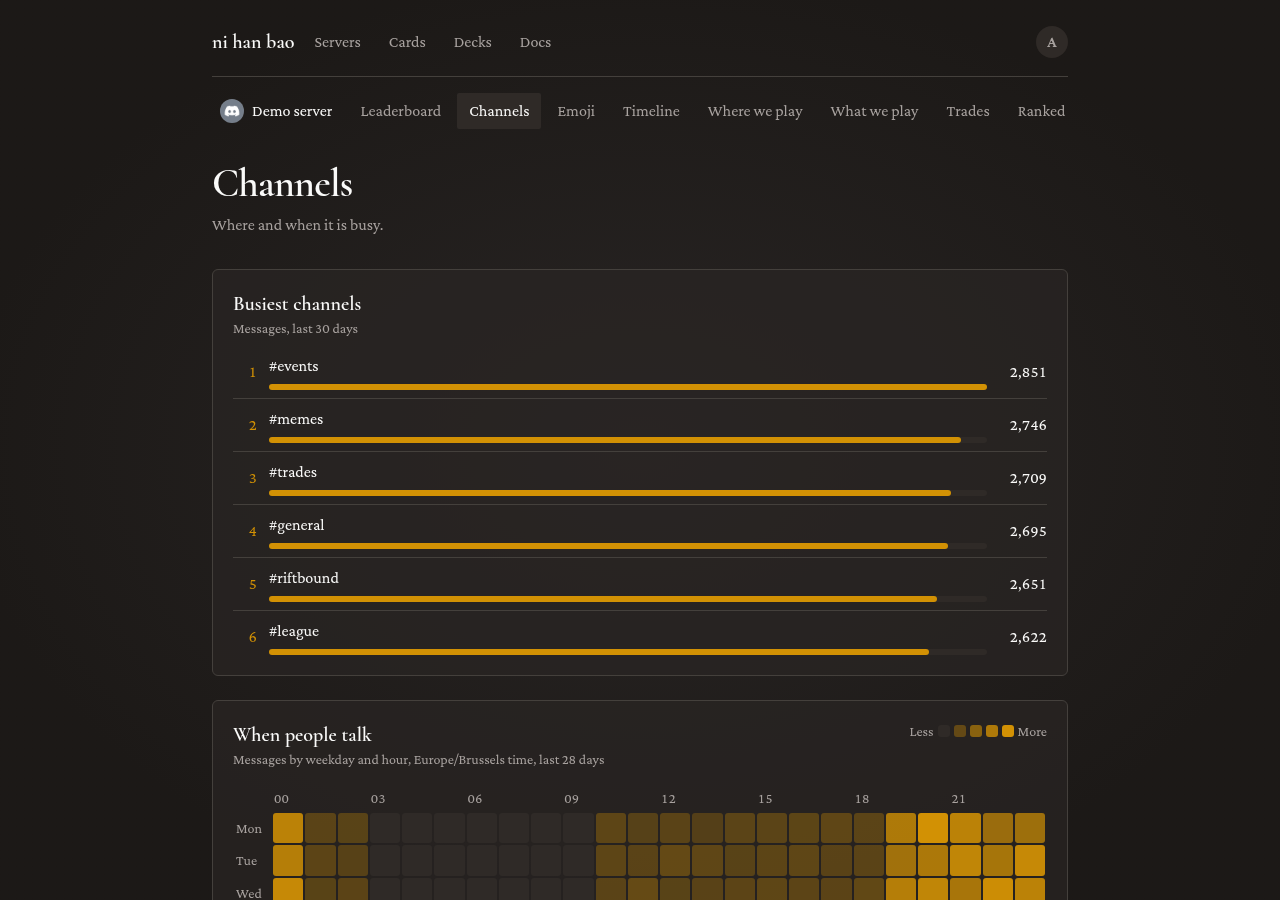Image resolution: width=1280 pixels, height=900 pixels.
Task: Click the #league activity bar
Action: [x=628, y=652]
